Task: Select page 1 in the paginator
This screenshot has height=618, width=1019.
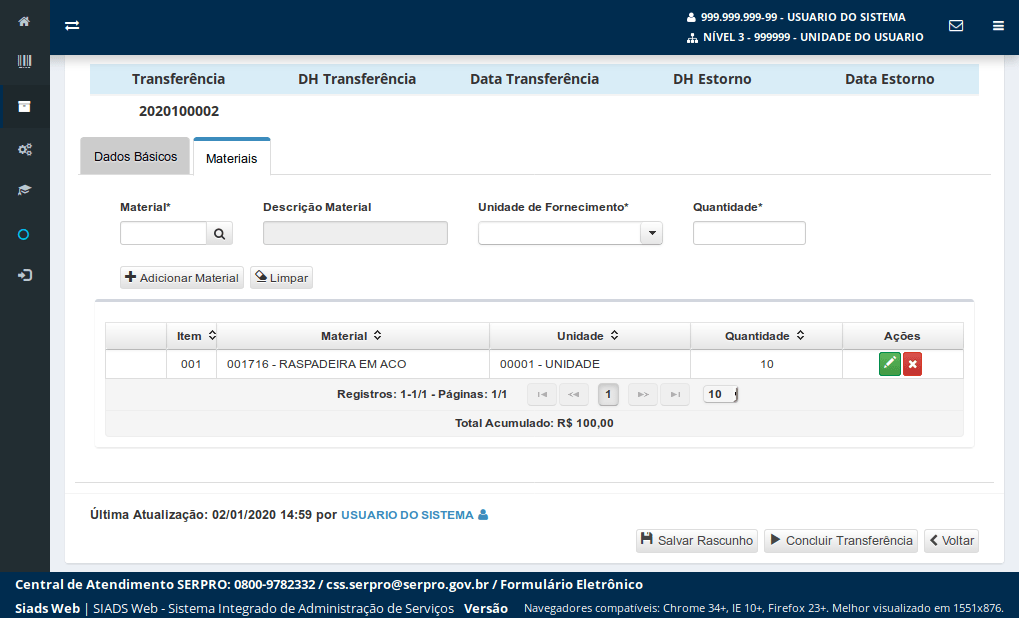Action: point(608,394)
